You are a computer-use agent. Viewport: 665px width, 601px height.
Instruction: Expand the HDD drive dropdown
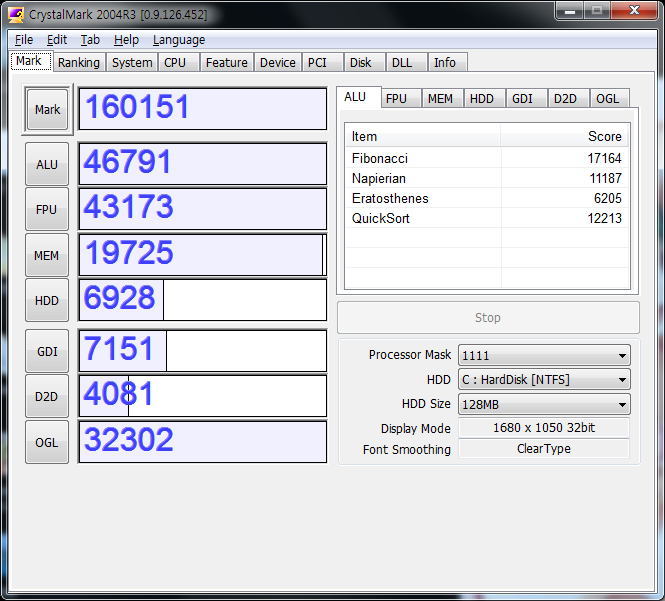click(x=545, y=379)
